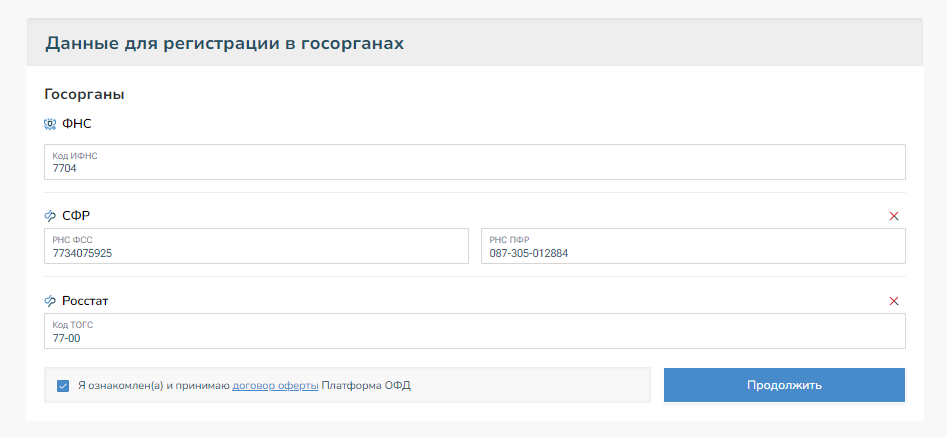Click the header Данные для регистрации в госорганах
Image resolution: width=947 pixels, height=437 pixels.
point(224,43)
